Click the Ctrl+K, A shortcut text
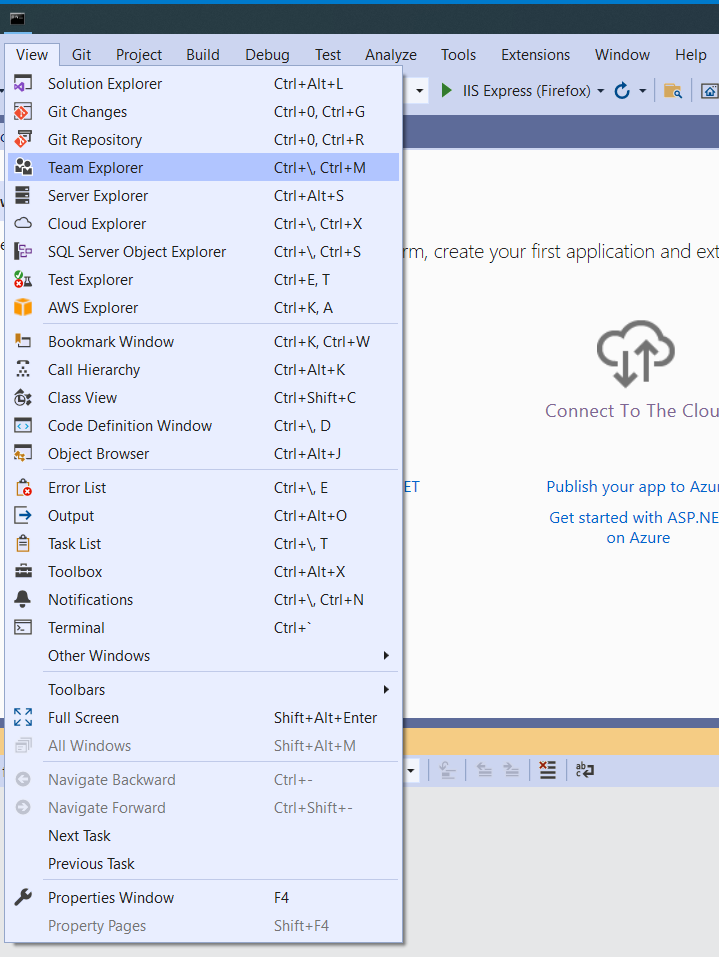Screen dimensions: 719x957 coord(303,308)
